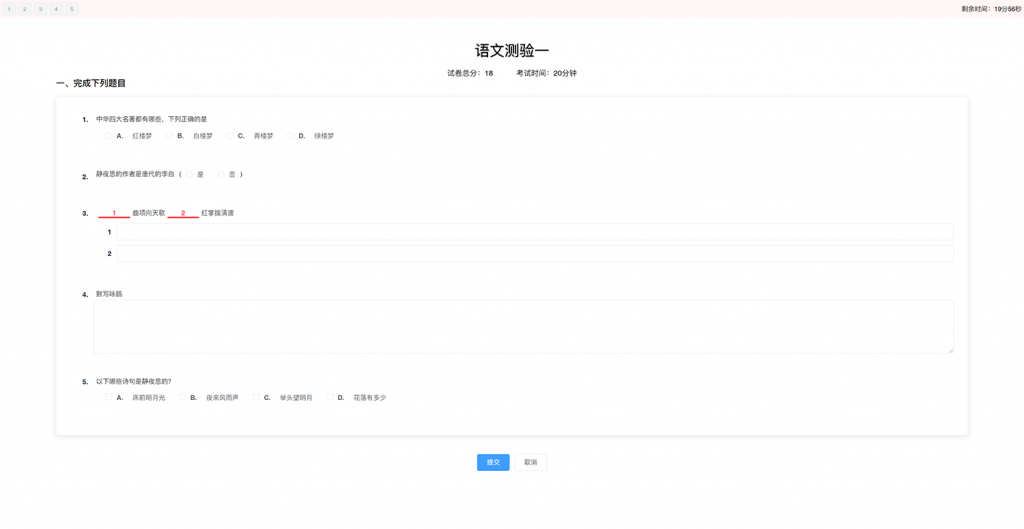This screenshot has height=529, width=1024.
Task: Click the 剩余时间 countdown timer
Action: (x=991, y=9)
